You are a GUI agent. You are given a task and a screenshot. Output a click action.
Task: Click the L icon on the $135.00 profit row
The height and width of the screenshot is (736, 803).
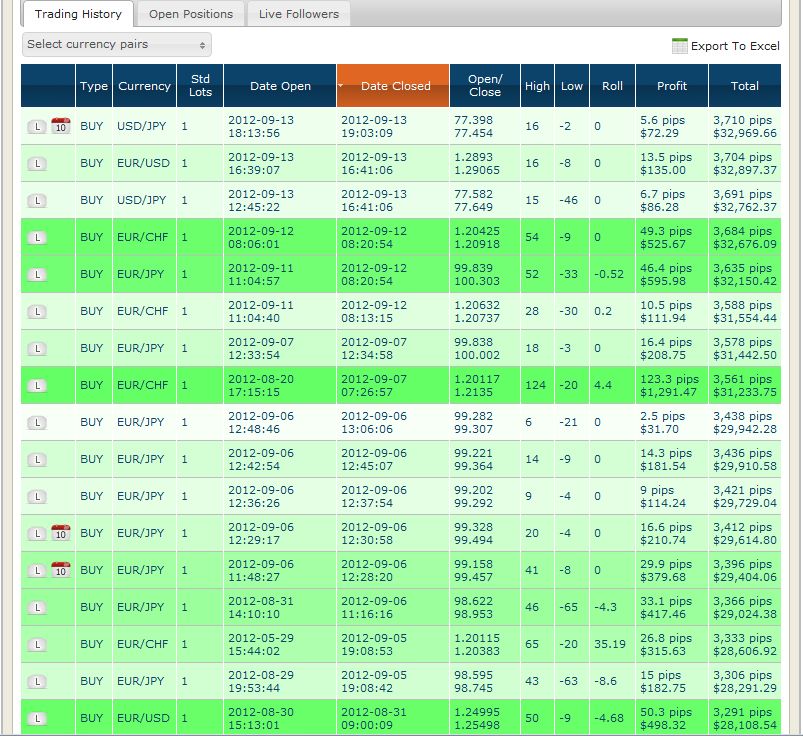tap(37, 164)
